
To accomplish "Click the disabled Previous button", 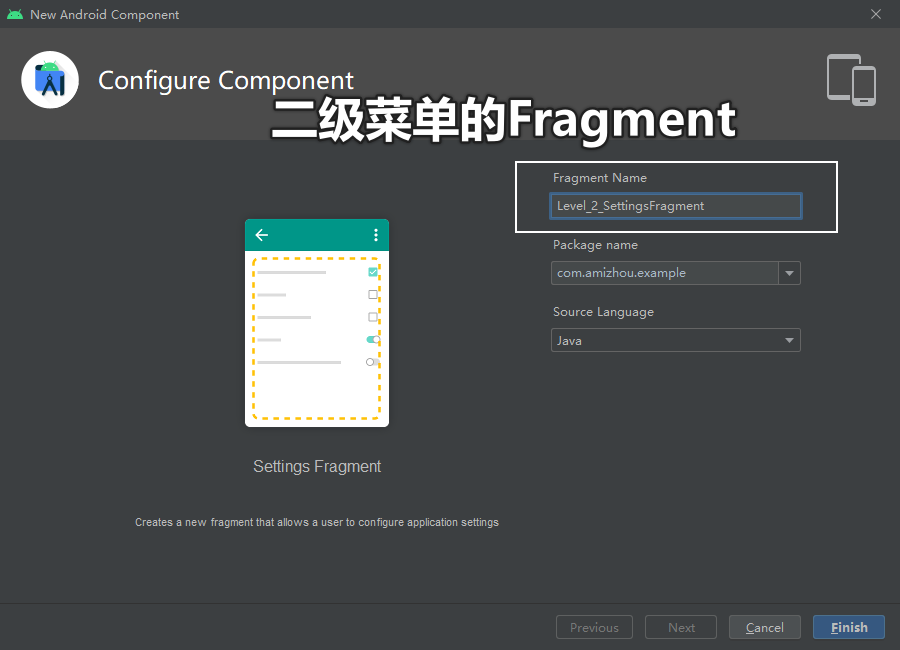I will tap(594, 627).
